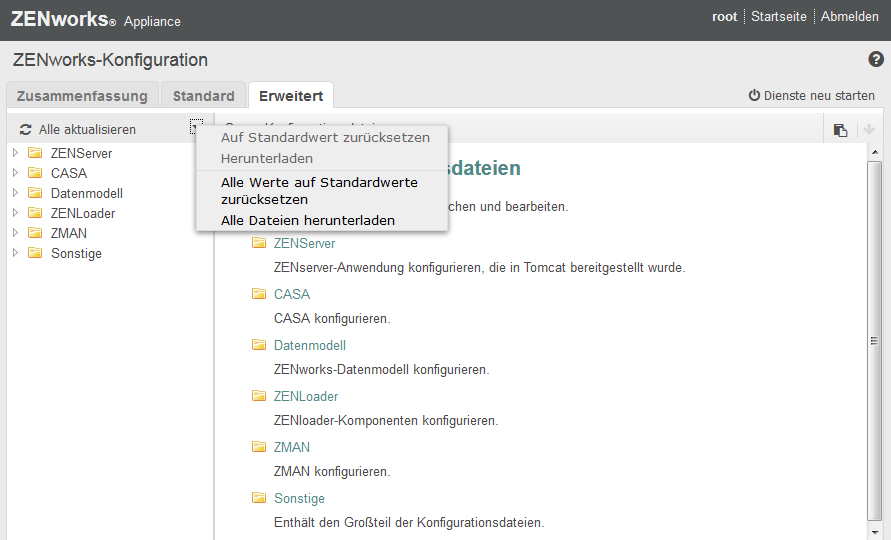The height and width of the screenshot is (540, 891).
Task: Go to Startseite in the header
Action: (x=778, y=17)
